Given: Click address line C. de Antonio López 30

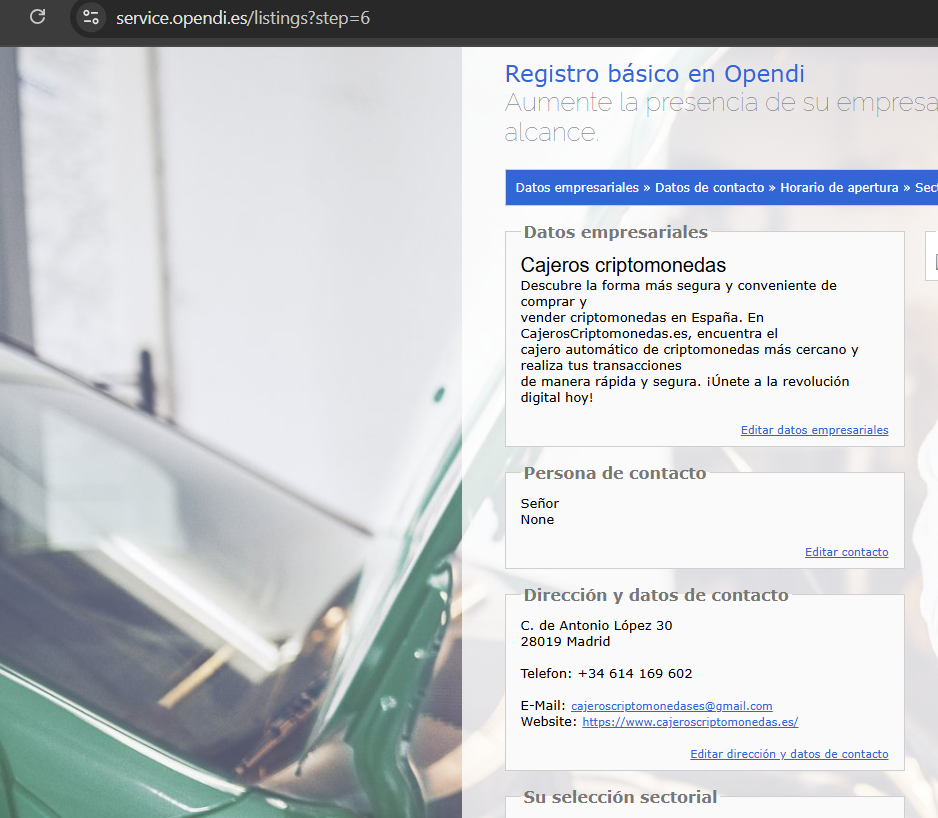Looking at the screenshot, I should coord(596,626).
